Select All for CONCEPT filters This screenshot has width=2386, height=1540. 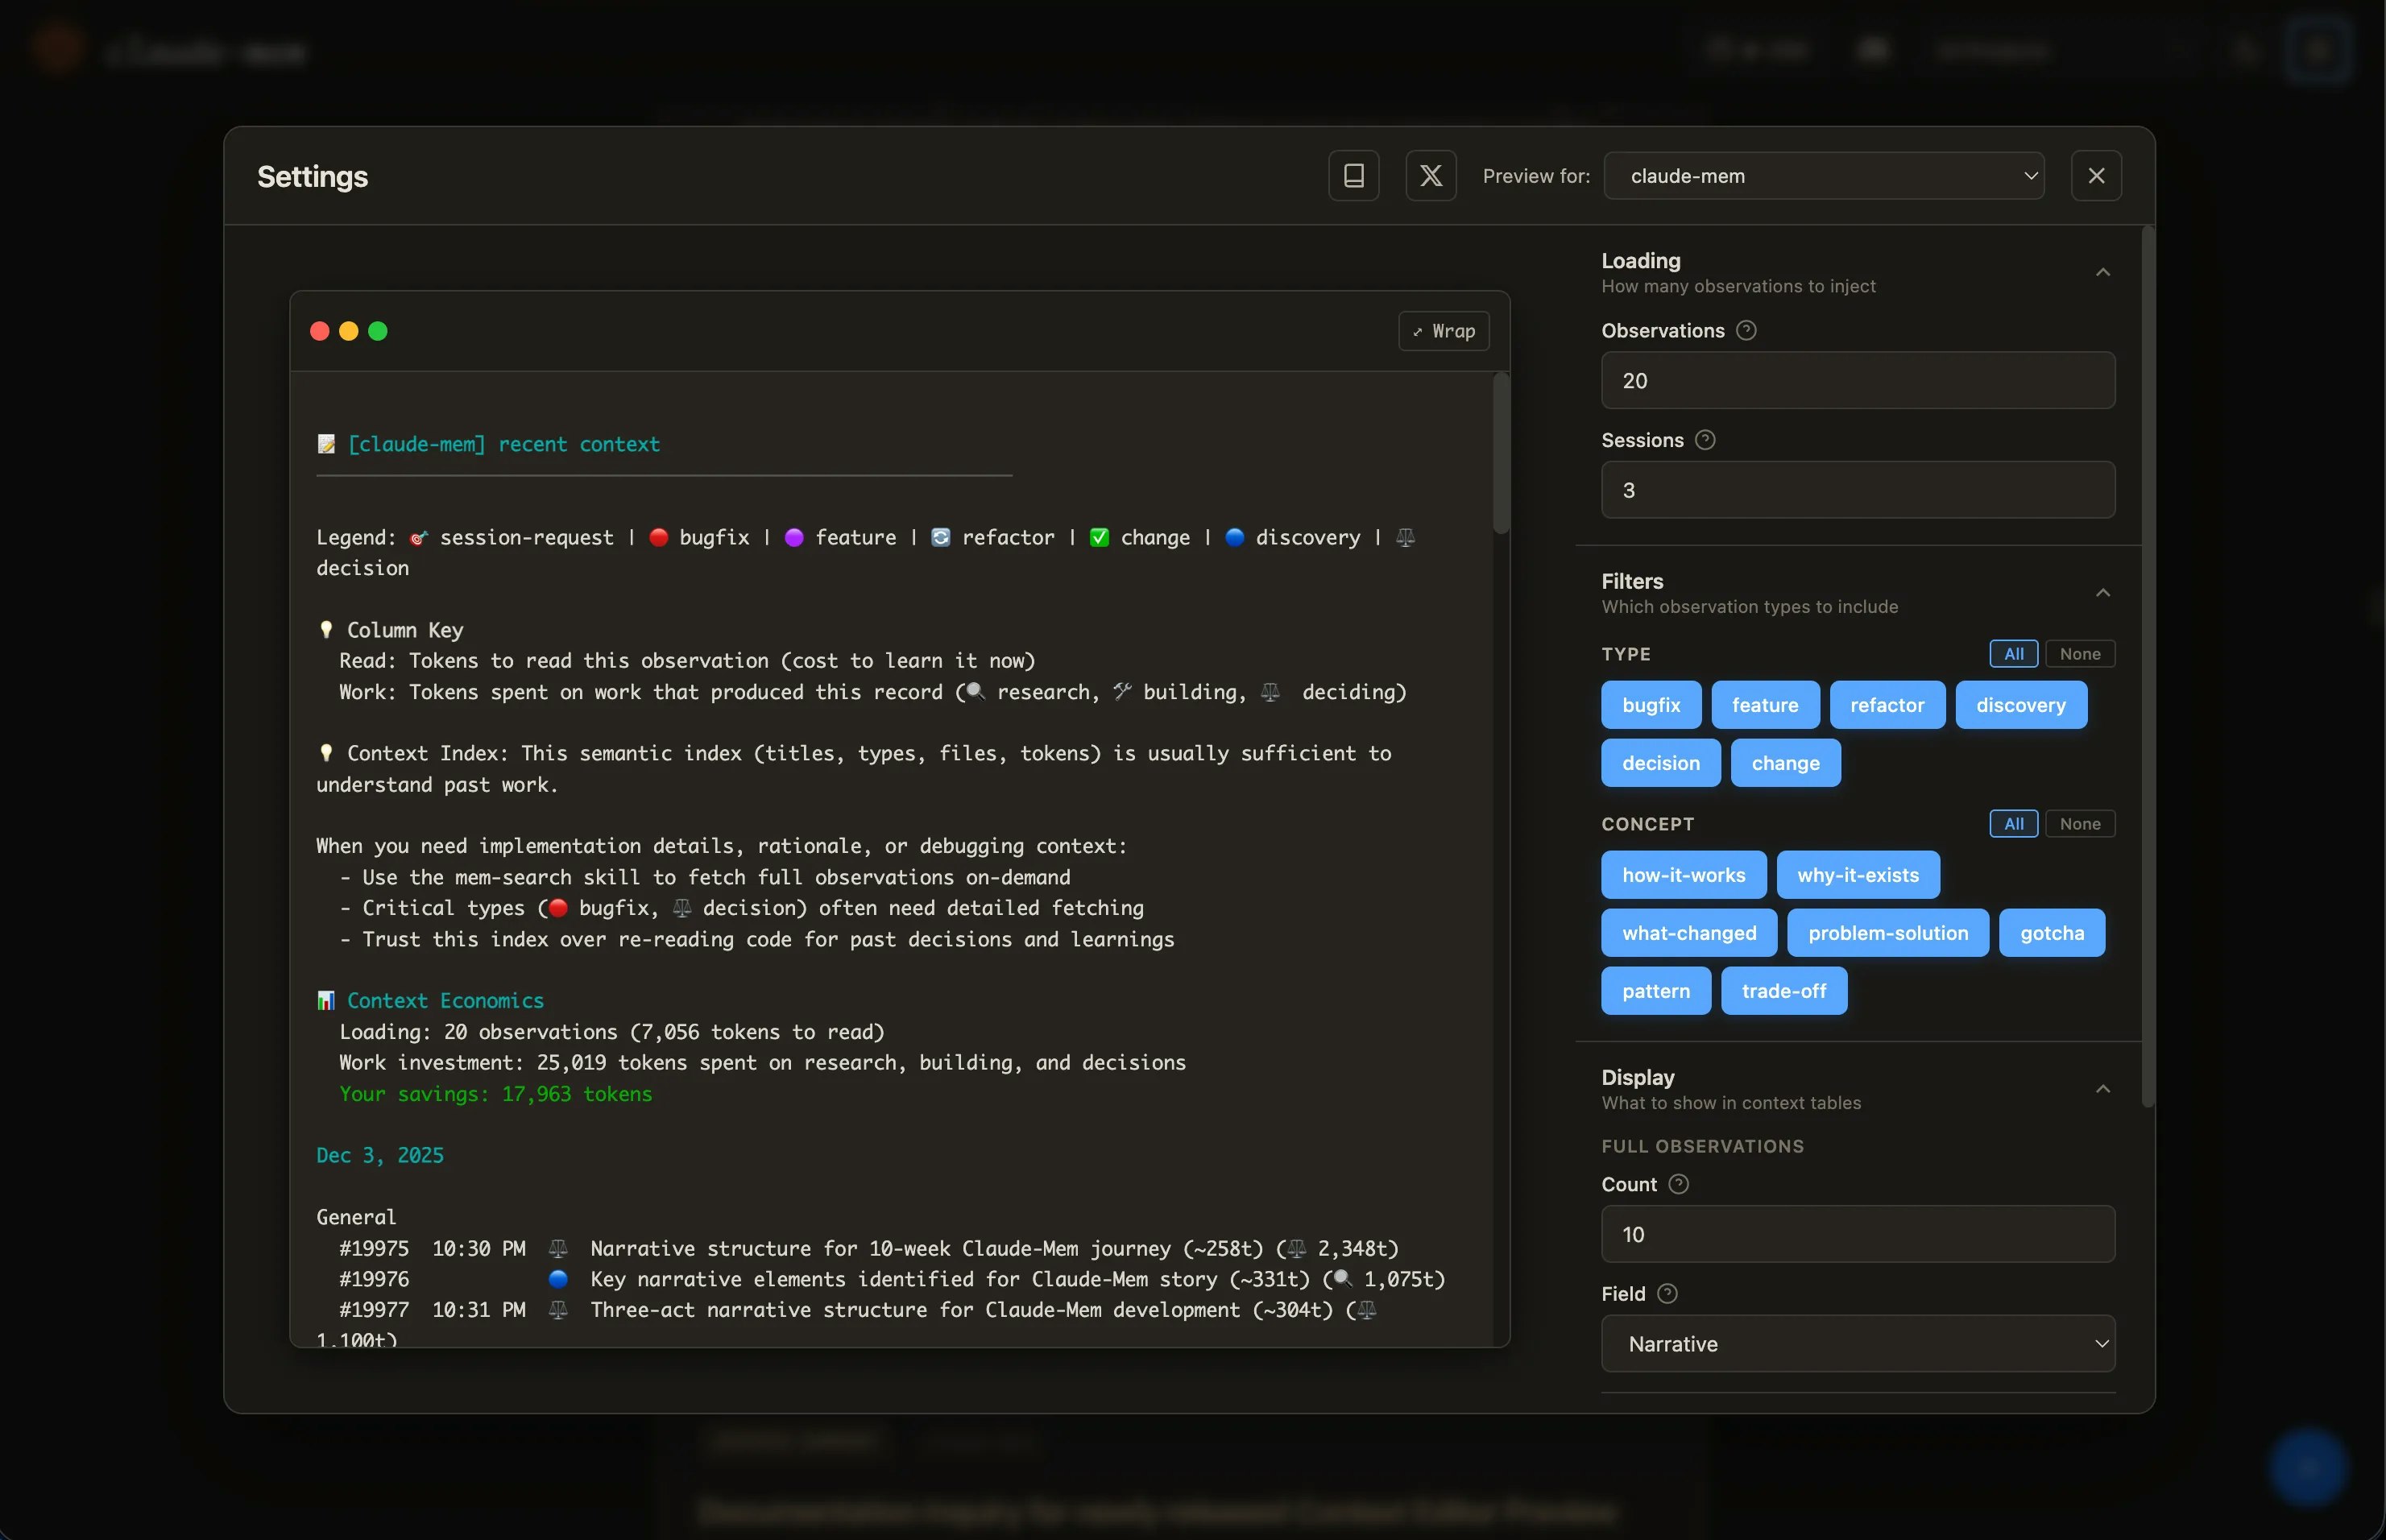pyautogui.click(x=2013, y=824)
